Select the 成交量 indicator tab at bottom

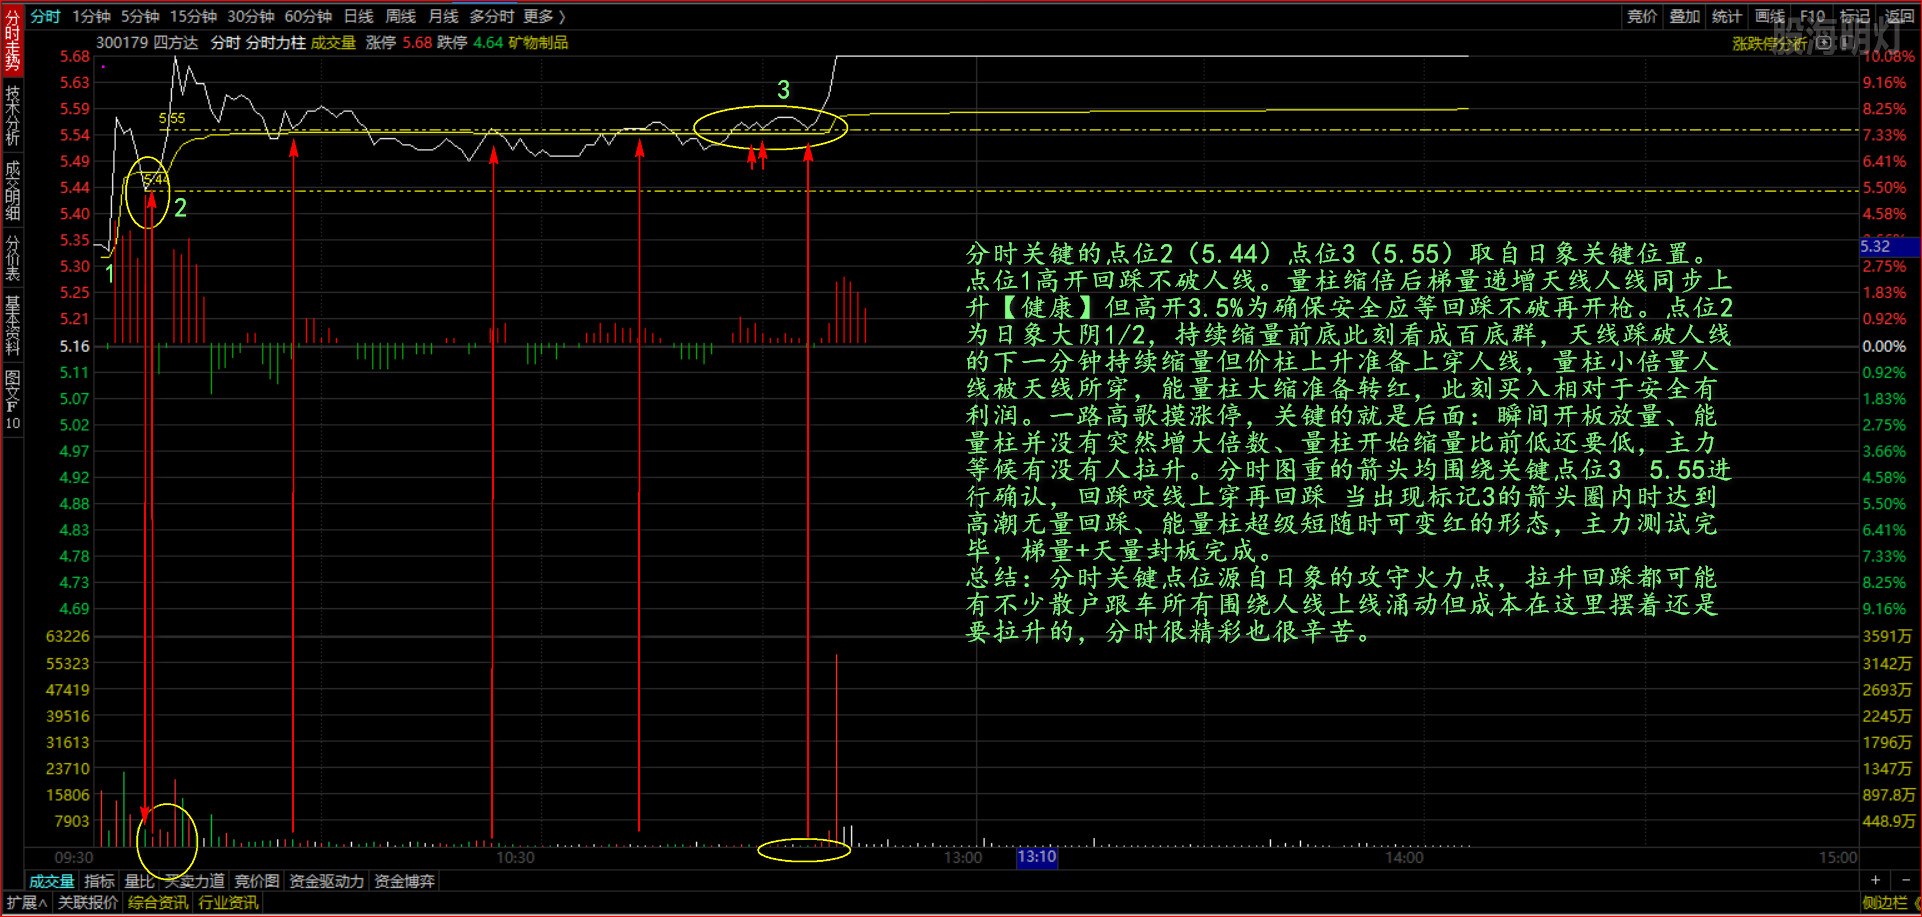point(51,881)
